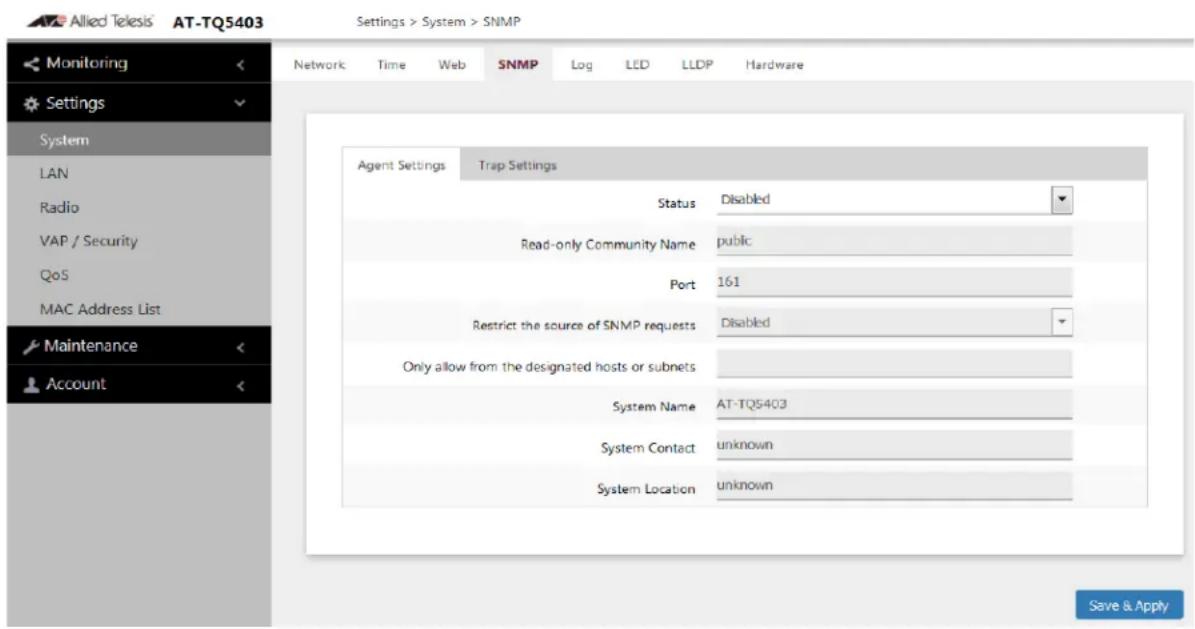Open the Agent Settings sub-tab
This screenshot has width=1195, height=629.
click(x=402, y=165)
